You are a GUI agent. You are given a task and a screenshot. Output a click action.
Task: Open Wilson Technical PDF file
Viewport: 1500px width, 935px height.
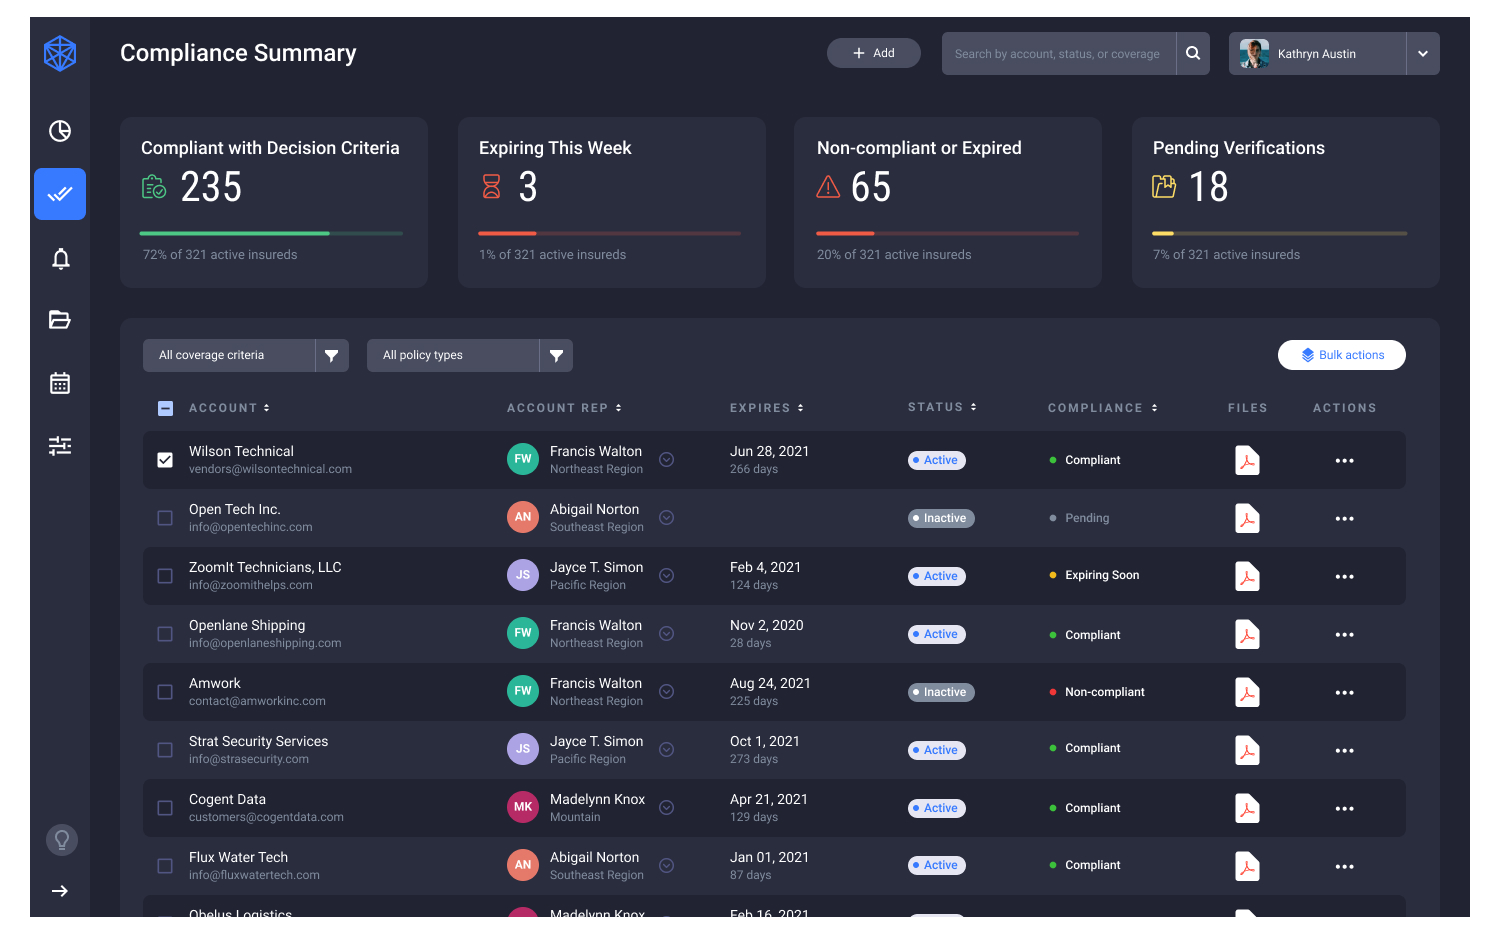point(1247,461)
